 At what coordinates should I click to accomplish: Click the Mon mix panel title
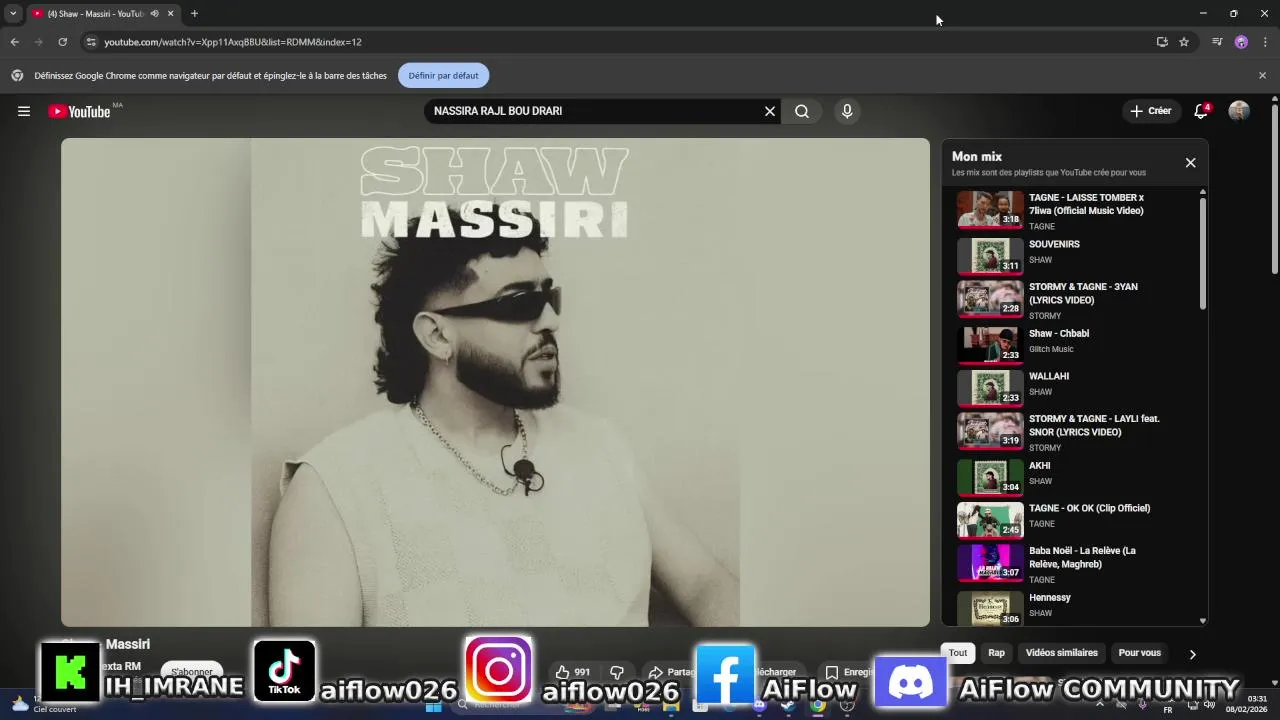click(977, 156)
